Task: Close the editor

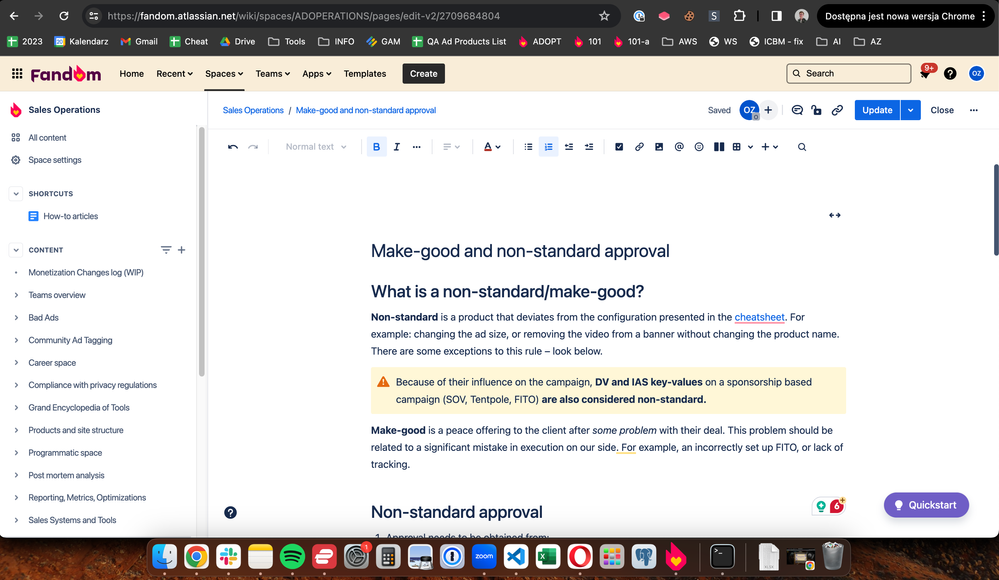Action: (942, 110)
